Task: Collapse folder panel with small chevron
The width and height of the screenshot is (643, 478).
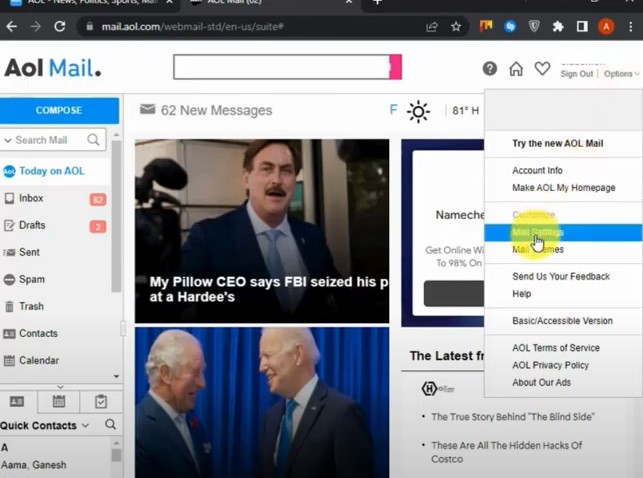Action: click(60, 387)
